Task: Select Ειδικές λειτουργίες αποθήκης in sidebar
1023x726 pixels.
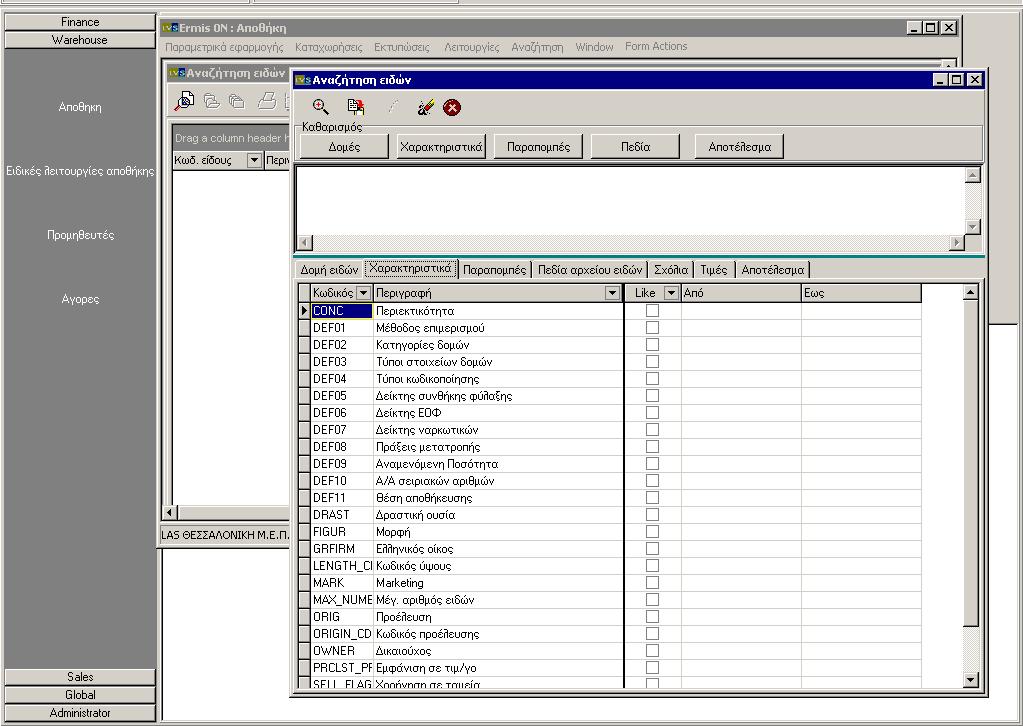Action: coord(80,171)
